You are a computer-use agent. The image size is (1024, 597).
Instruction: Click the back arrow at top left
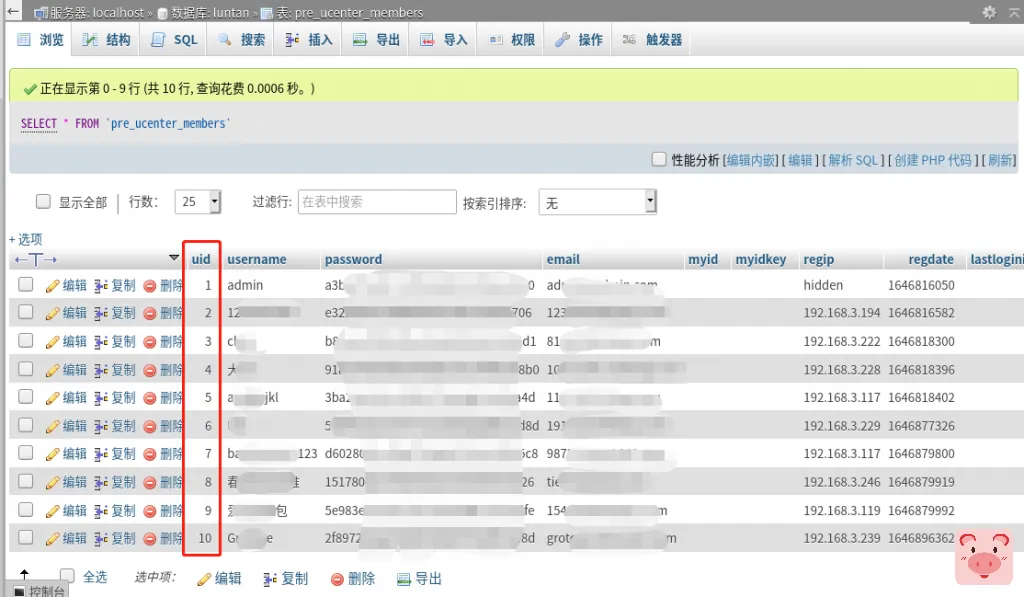click(x=12, y=11)
